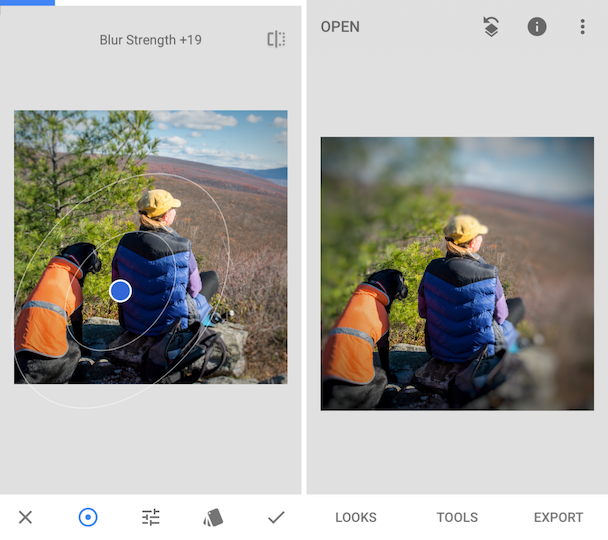Tap the OPEN button
This screenshot has height=540, width=608.
coord(340,27)
